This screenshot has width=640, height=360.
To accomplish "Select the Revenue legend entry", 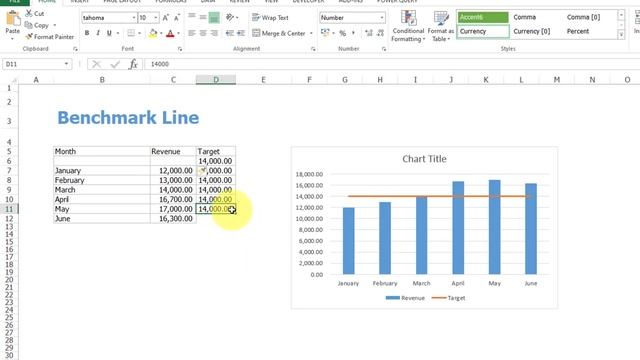I will point(405,298).
